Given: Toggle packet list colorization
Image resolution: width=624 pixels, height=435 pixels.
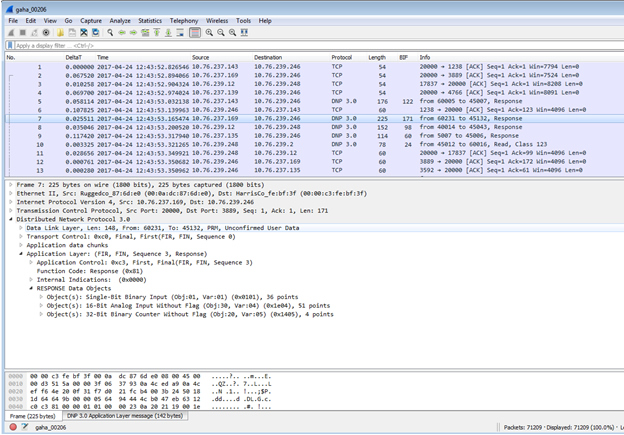Looking at the screenshot, I should [x=195, y=33].
